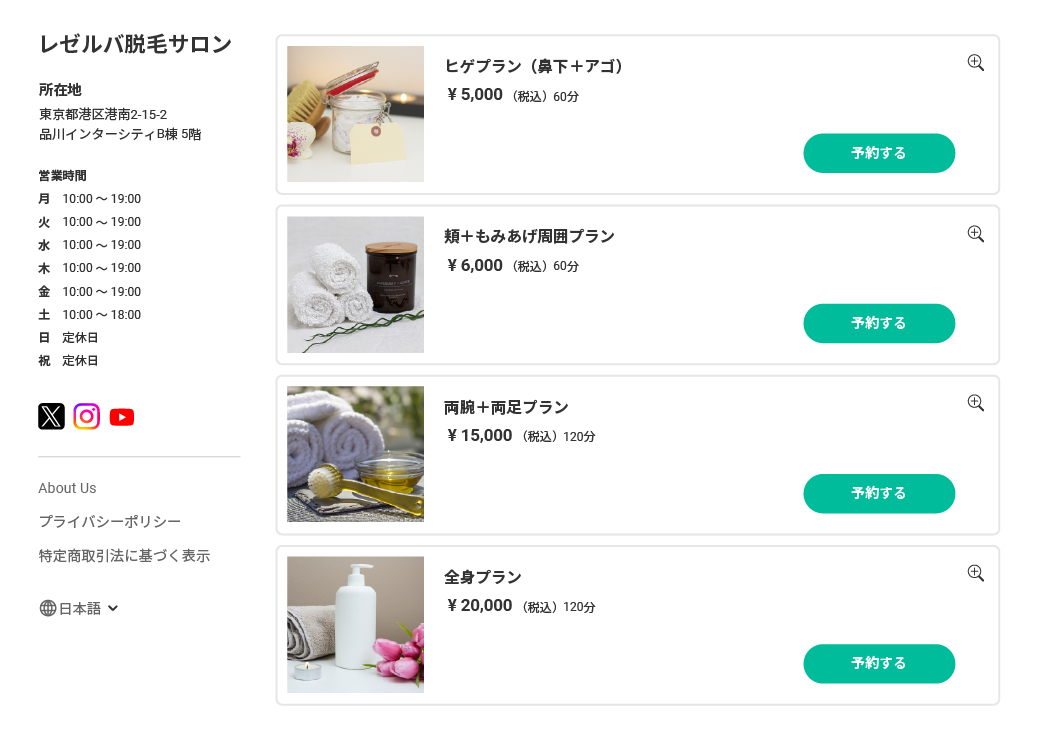Click magnifier icon for 両腕＋両足プラン
The width and height of the screenshot is (1037, 740).
coord(976,403)
